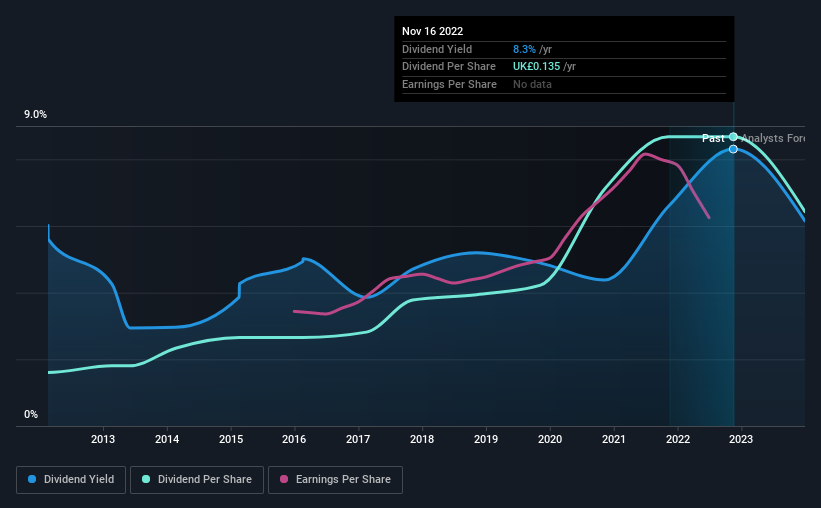This screenshot has height=508, width=821.
Task: Click the blue Dividend Yield data point marker
Action: click(x=733, y=149)
